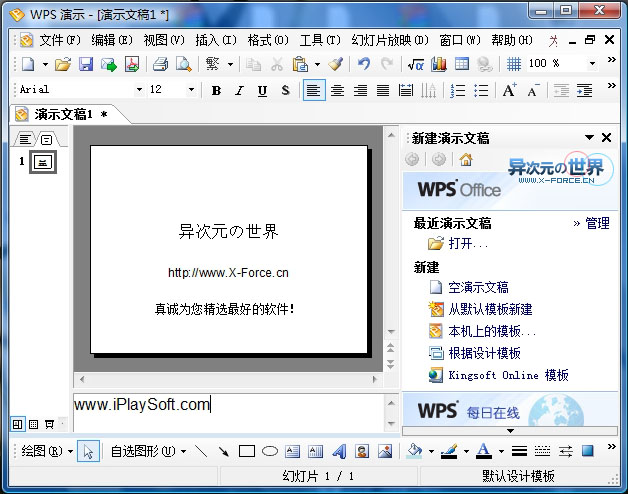Open the 文件 (File) menu
The width and height of the screenshot is (628, 494).
pos(60,40)
